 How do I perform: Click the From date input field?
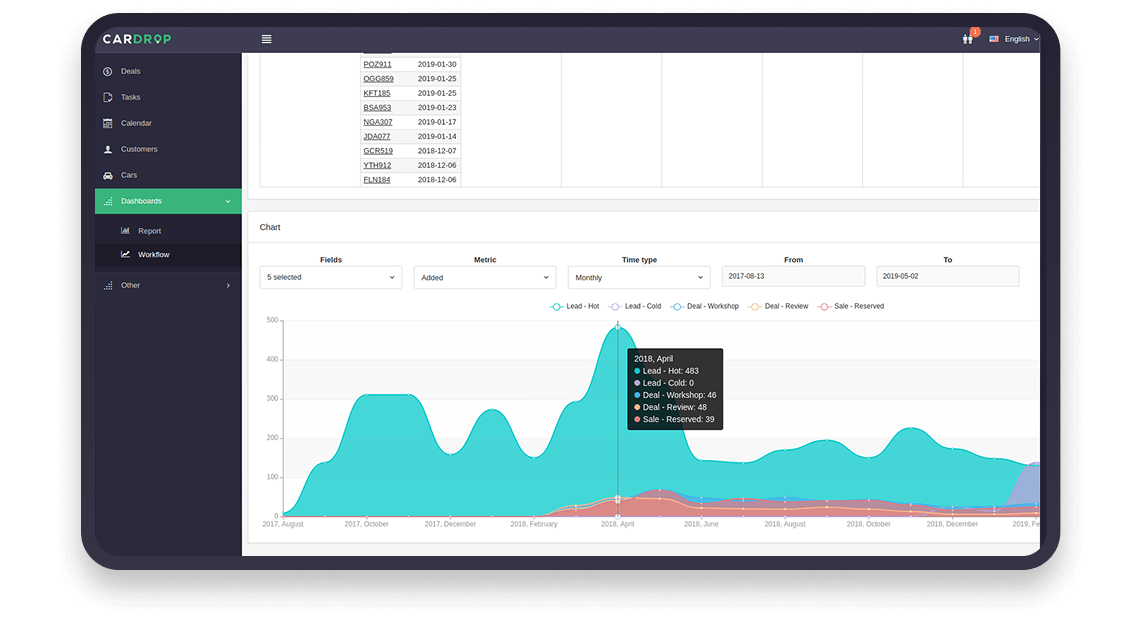pyautogui.click(x=793, y=276)
